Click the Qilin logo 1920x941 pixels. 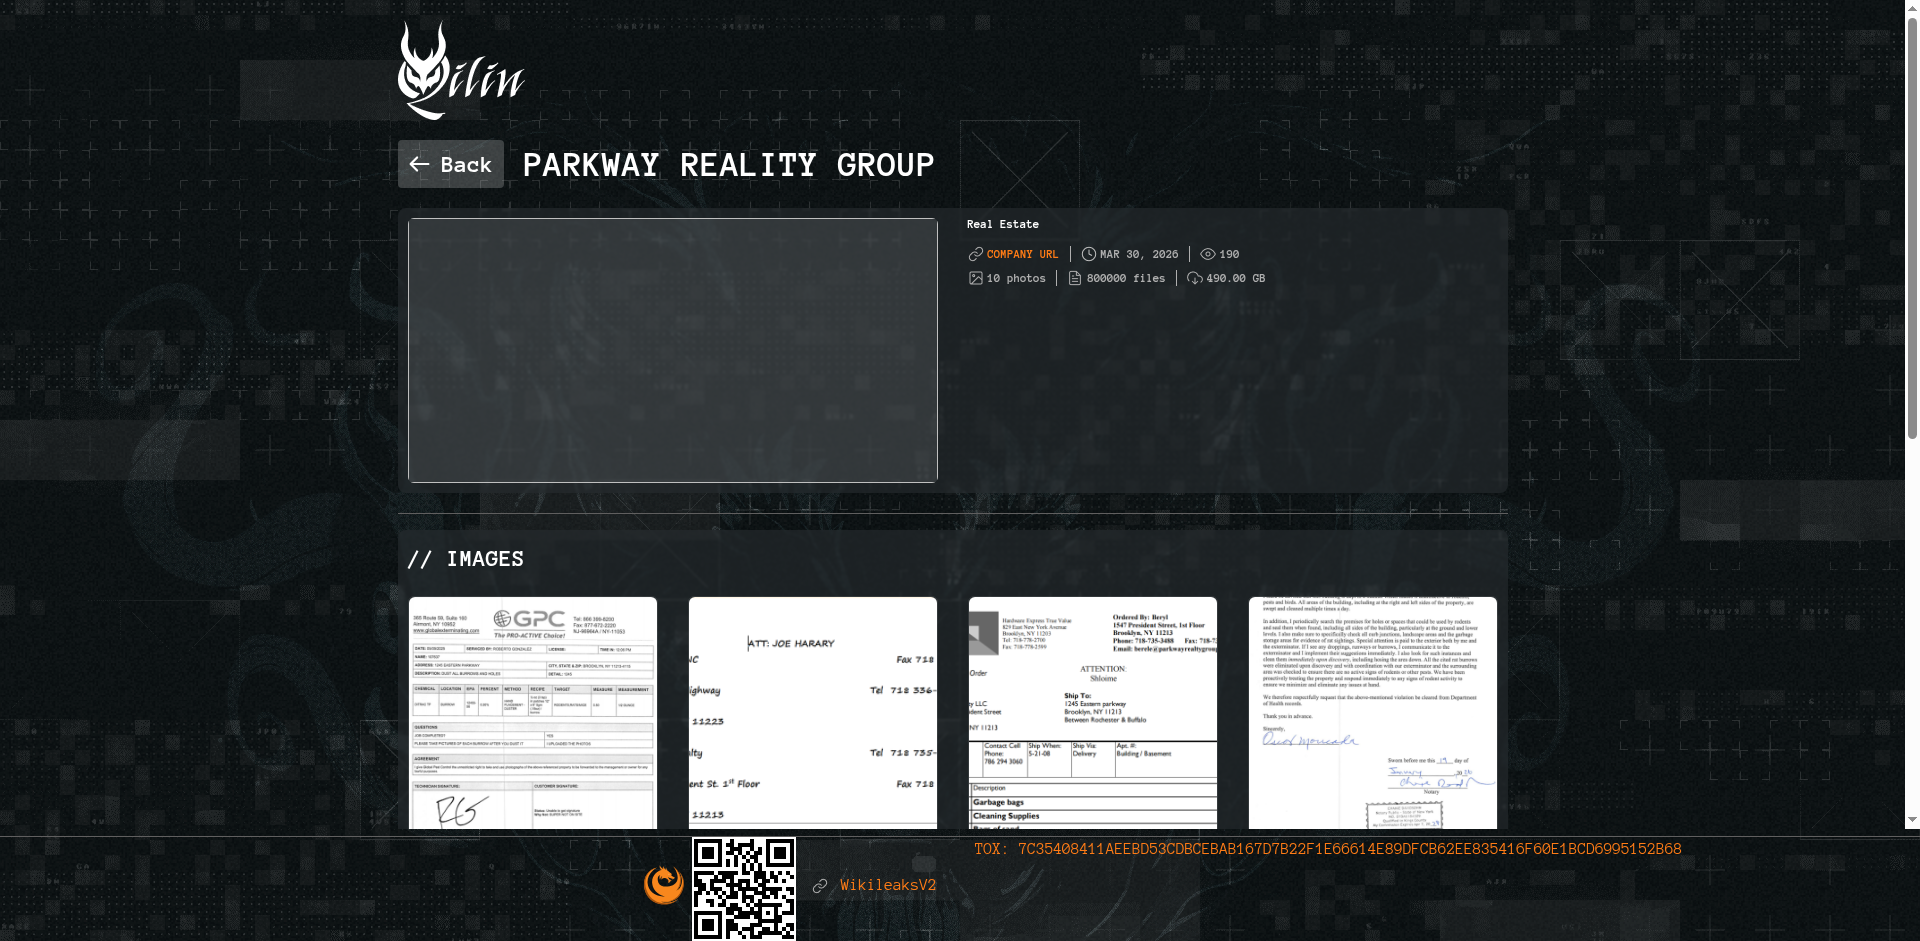[461, 71]
